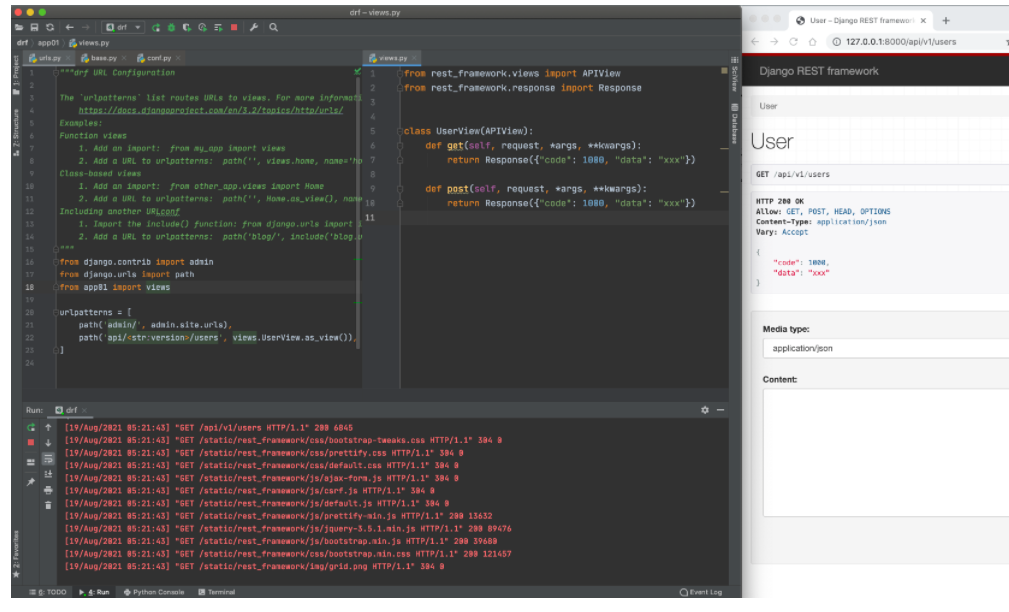The image size is (1009, 612).
Task: Run drf with coverage shield icon
Action: pyautogui.click(x=187, y=28)
